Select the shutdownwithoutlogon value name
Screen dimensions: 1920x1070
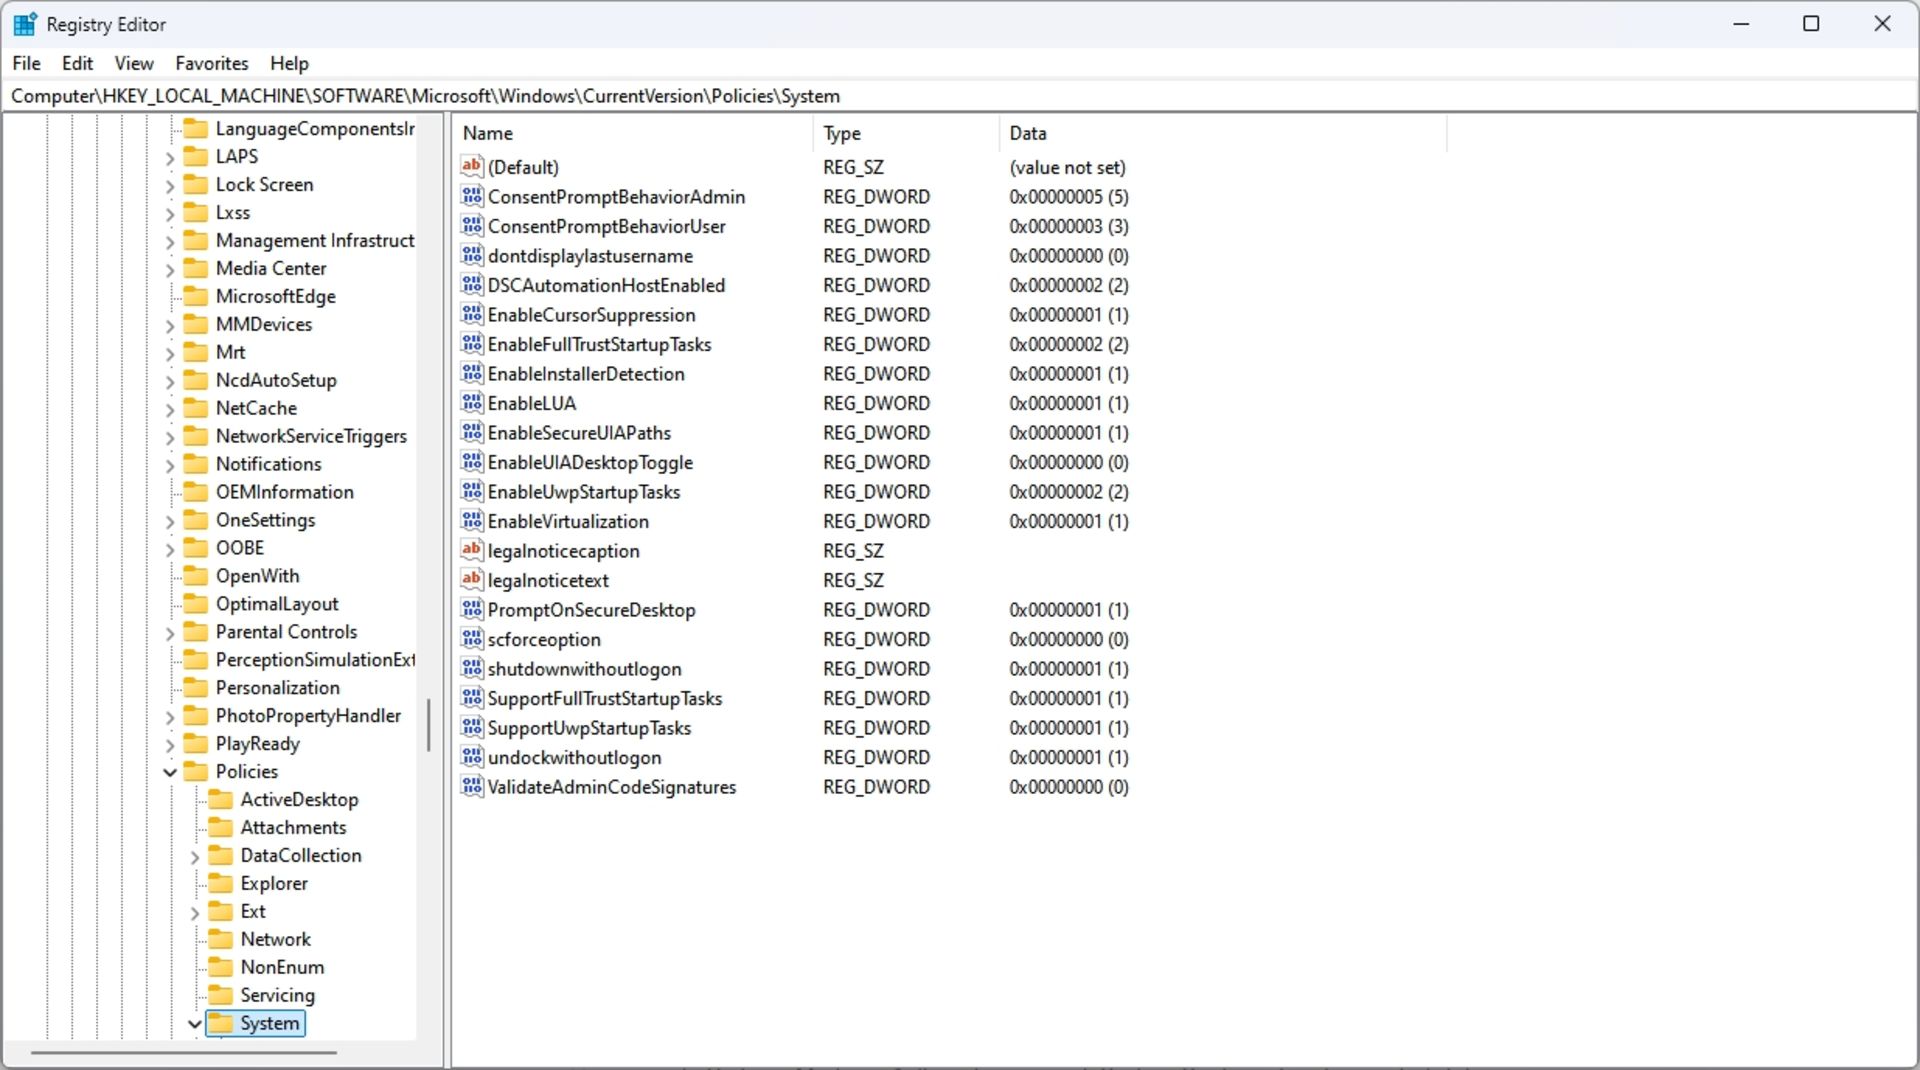[x=584, y=669]
